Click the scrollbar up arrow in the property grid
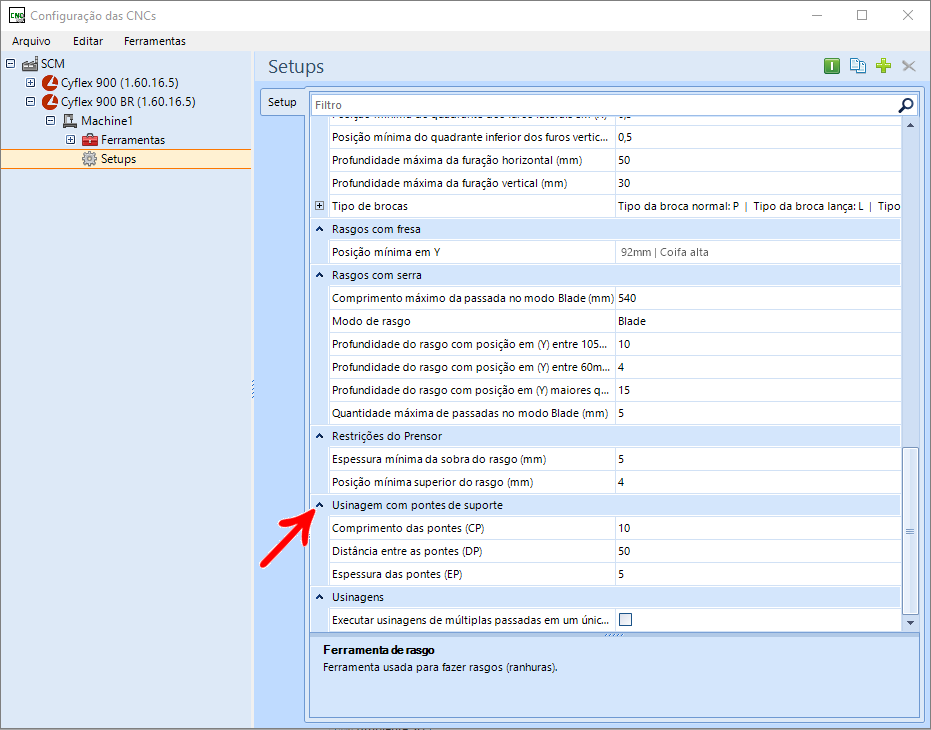The width and height of the screenshot is (931, 730). (x=910, y=125)
